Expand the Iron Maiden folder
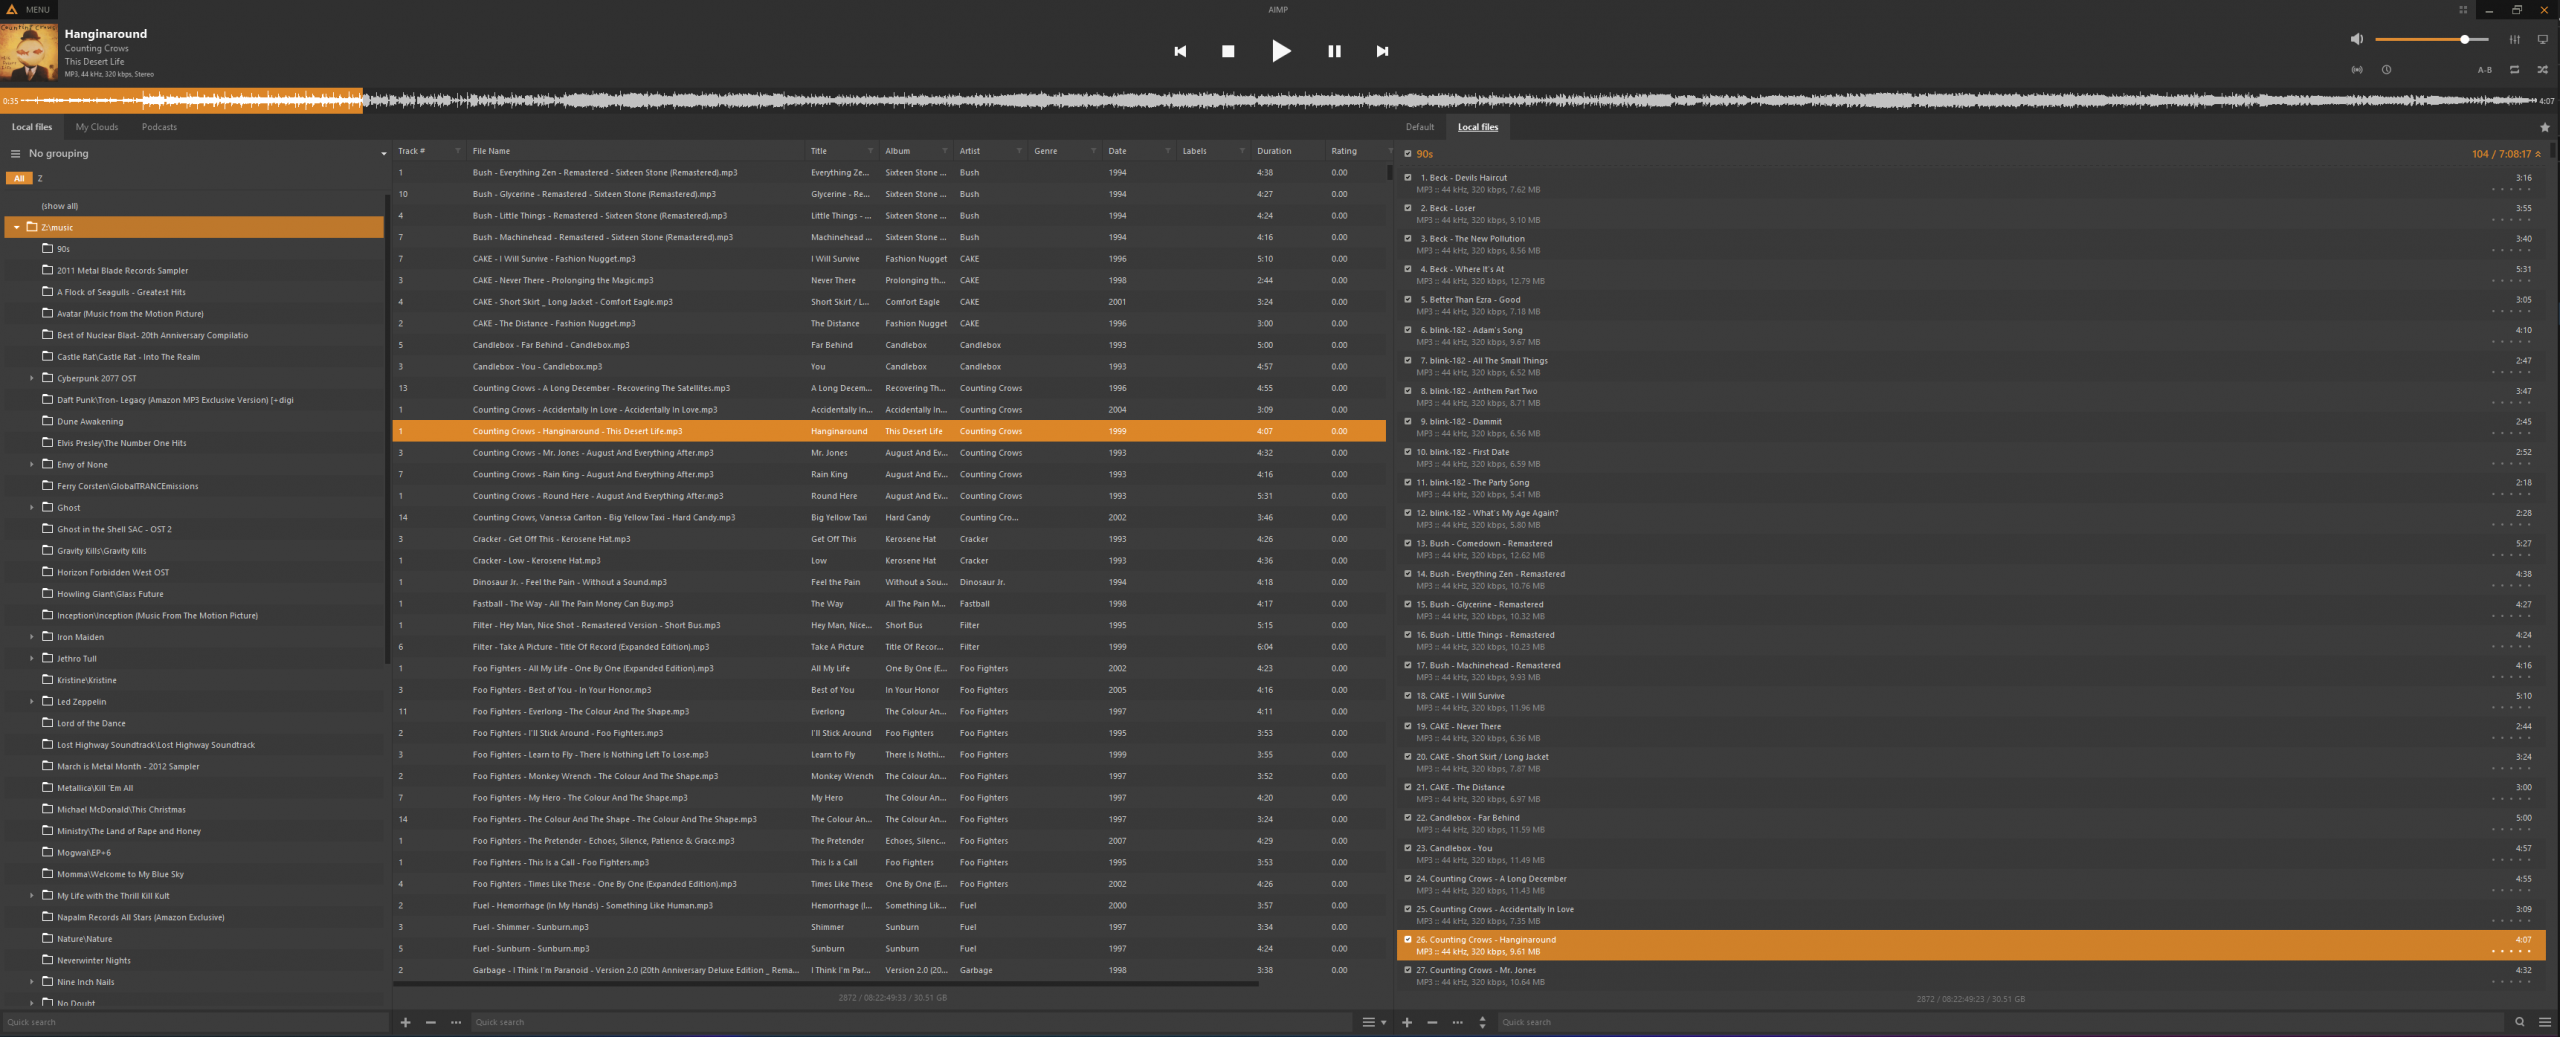The width and height of the screenshot is (2560, 1037). click(x=32, y=637)
